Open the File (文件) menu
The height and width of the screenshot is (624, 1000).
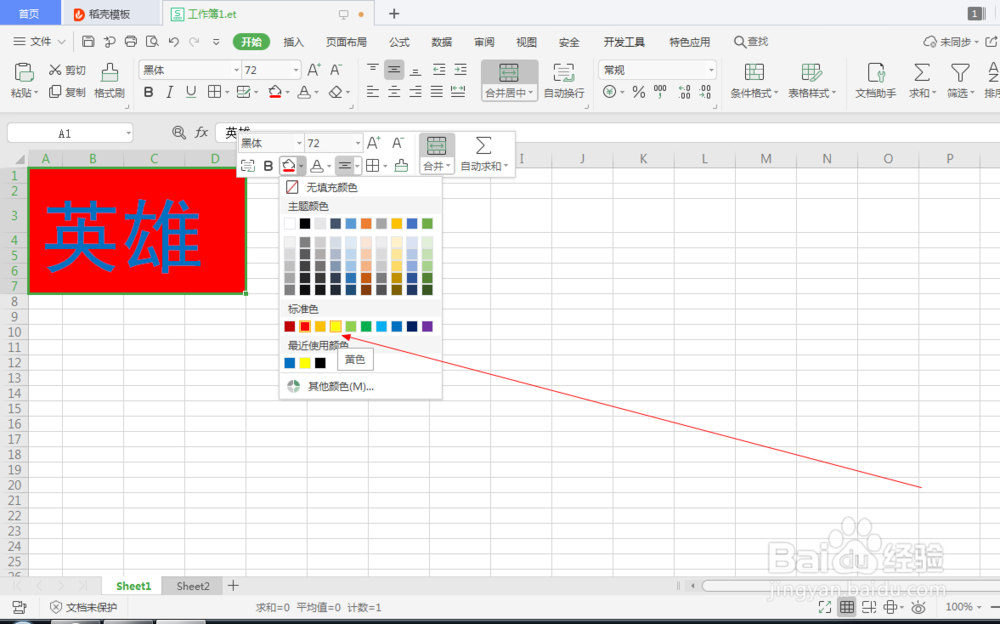pos(40,41)
